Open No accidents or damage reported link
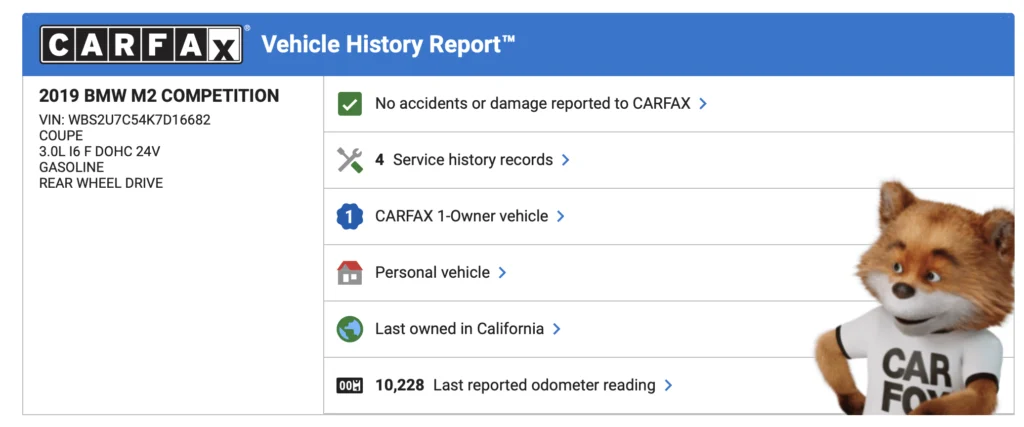 (532, 103)
